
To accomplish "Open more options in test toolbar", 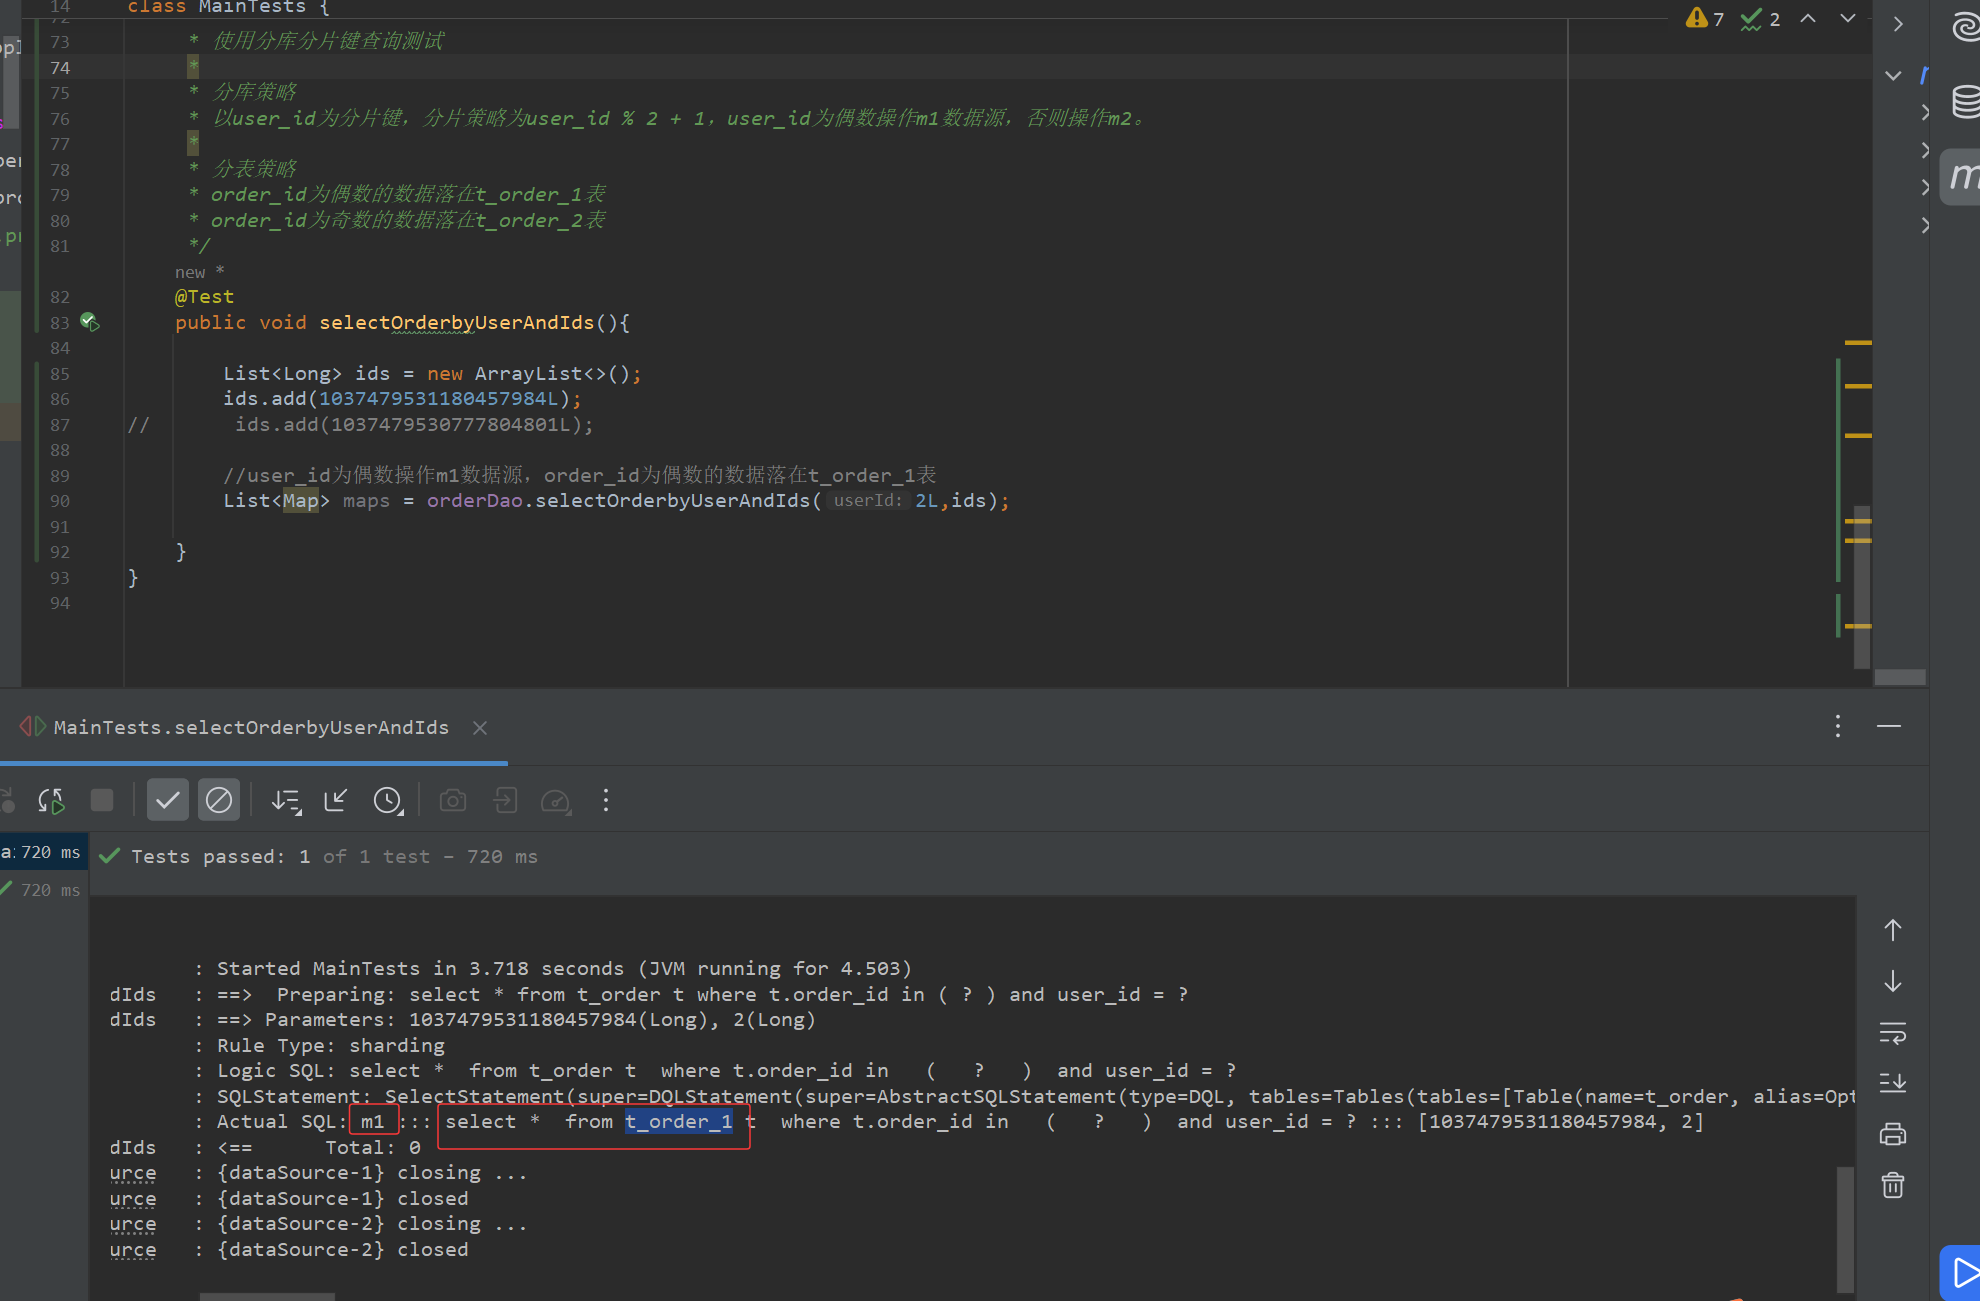I will (606, 800).
